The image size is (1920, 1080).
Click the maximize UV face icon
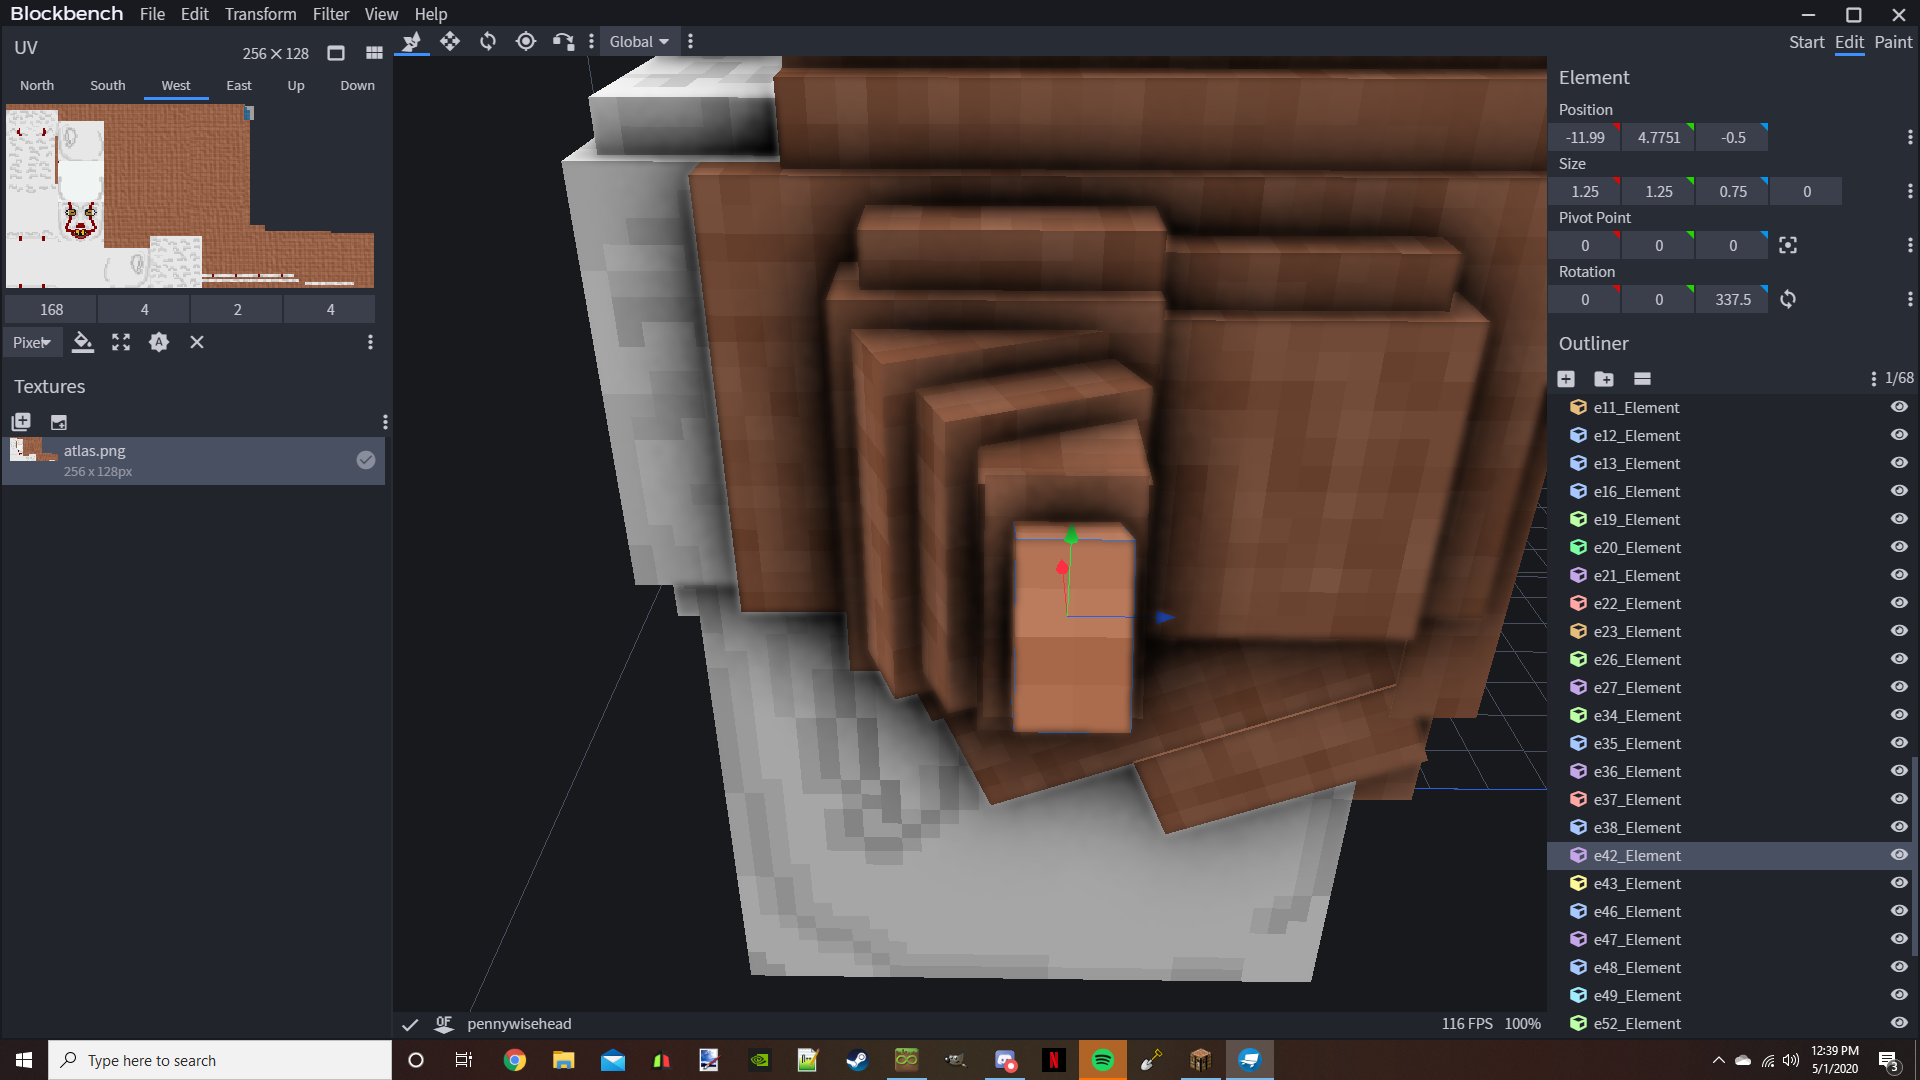[121, 343]
